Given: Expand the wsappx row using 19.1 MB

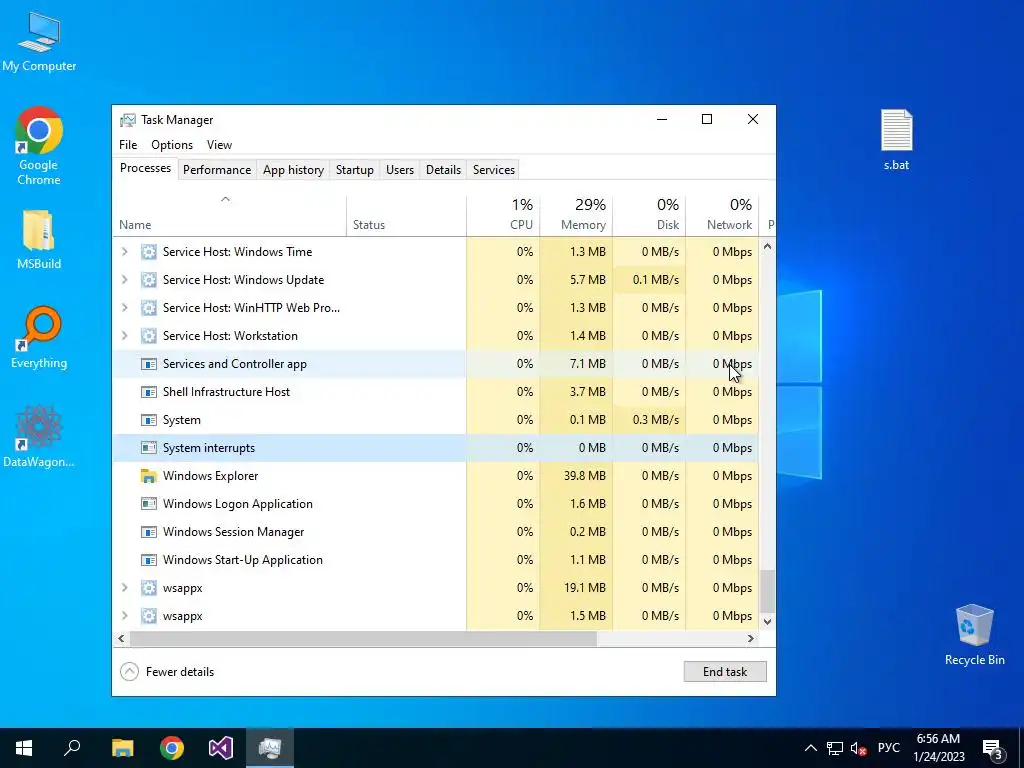Looking at the screenshot, I should (x=125, y=588).
